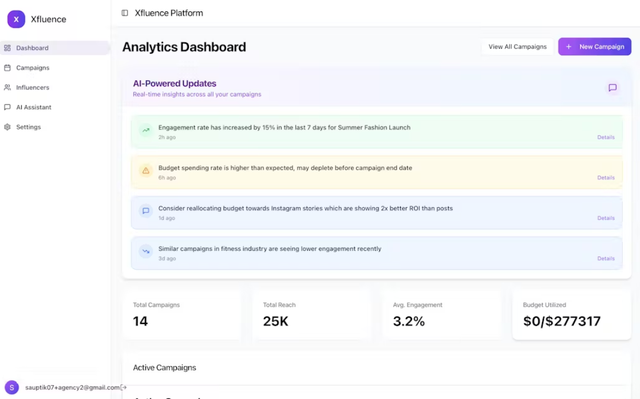Image resolution: width=640 pixels, height=399 pixels.
Task: Toggle sidebar panel icon beside Xfluence Platform
Action: point(125,13)
